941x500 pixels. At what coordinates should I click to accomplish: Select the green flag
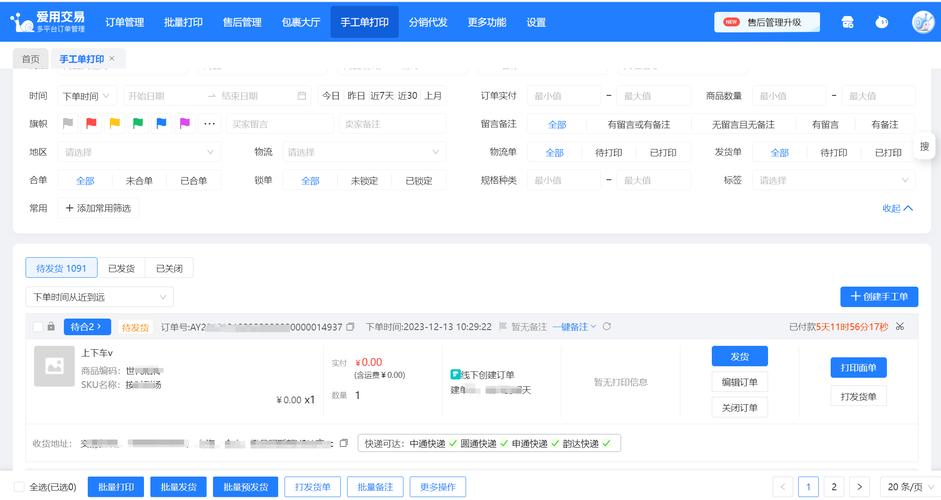coord(138,123)
